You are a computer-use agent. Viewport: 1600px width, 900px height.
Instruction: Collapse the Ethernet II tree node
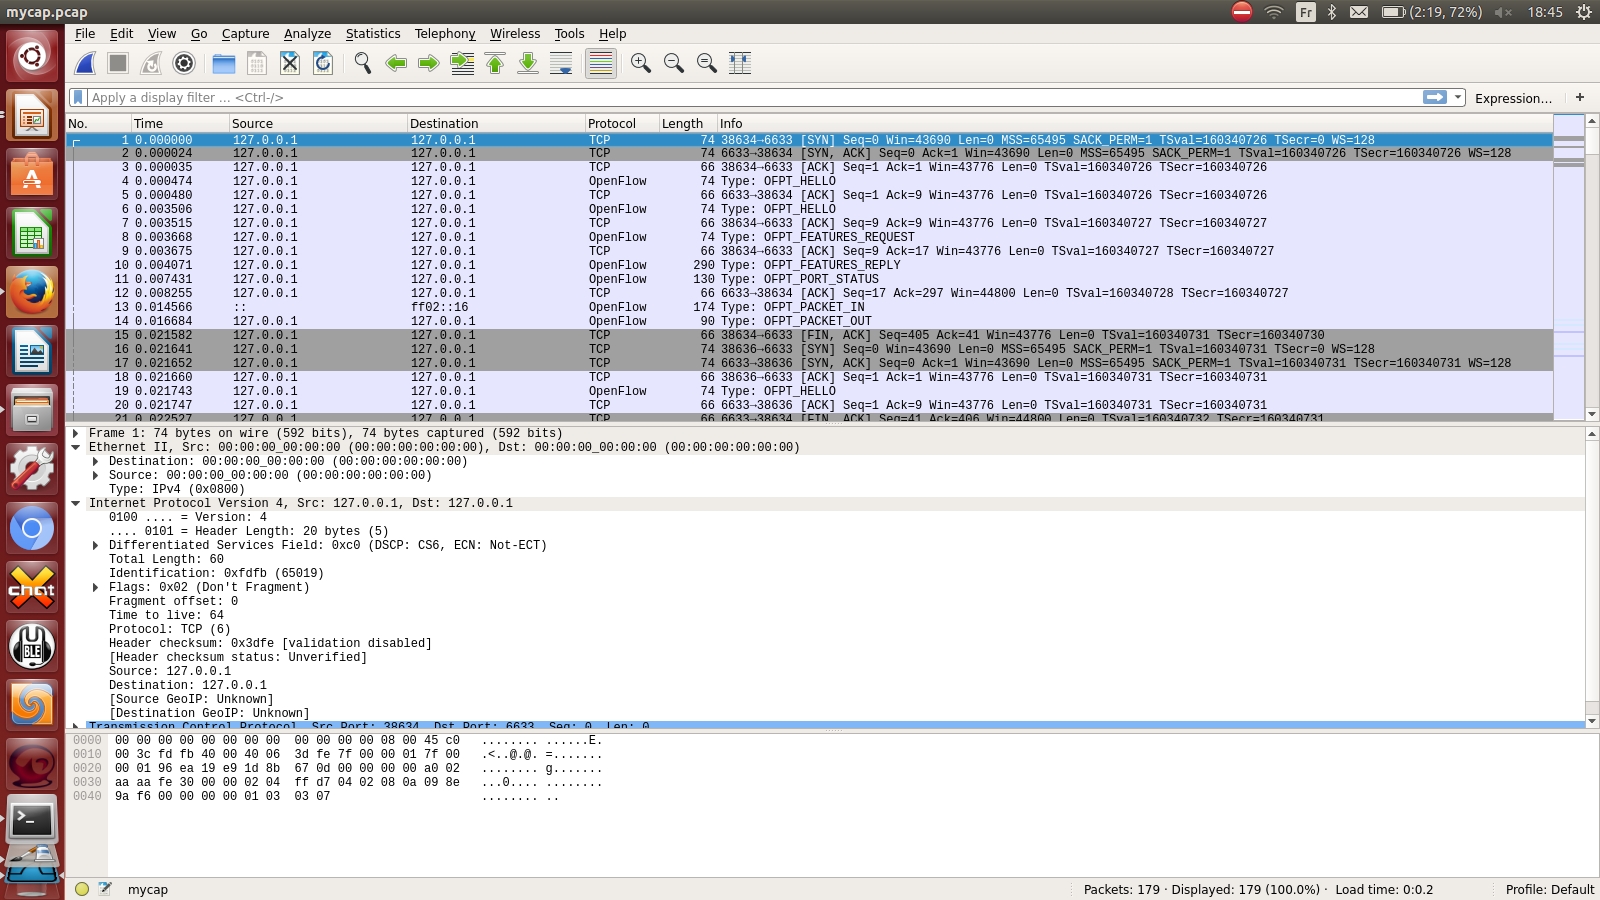(x=75, y=447)
